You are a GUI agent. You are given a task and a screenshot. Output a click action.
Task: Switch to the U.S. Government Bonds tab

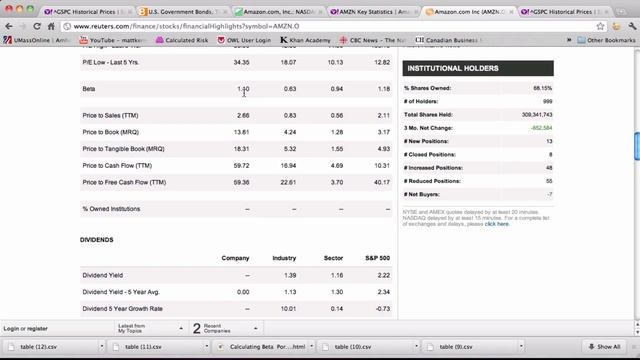pos(182,12)
